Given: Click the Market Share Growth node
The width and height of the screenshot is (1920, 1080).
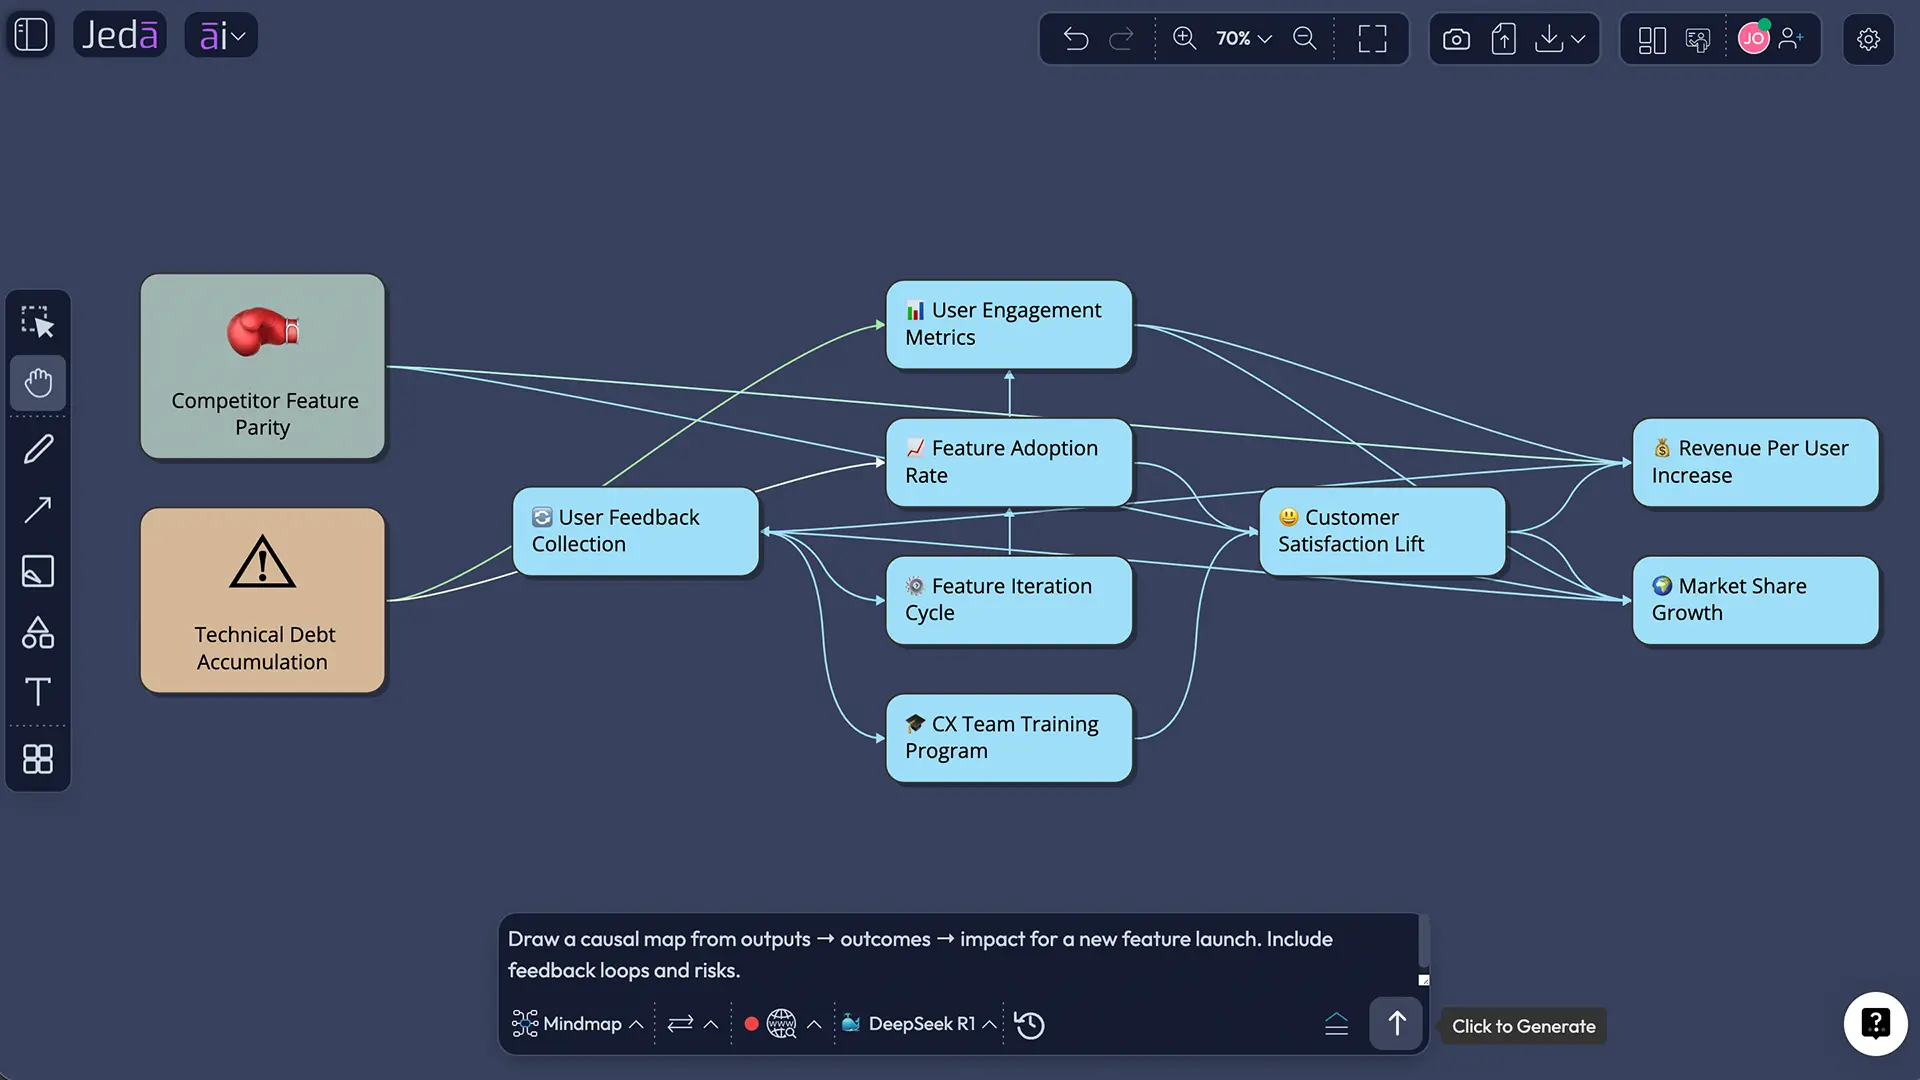Looking at the screenshot, I should click(1756, 600).
